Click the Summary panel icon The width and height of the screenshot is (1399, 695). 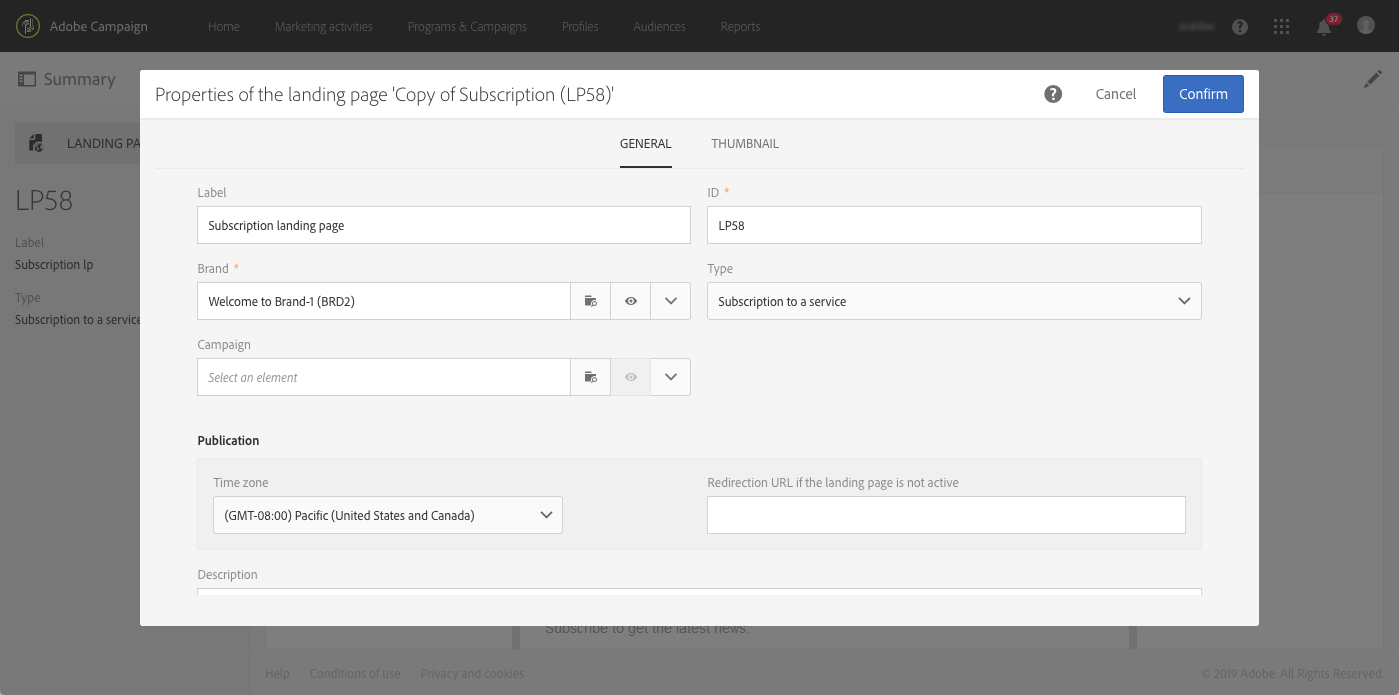pyautogui.click(x=27, y=79)
